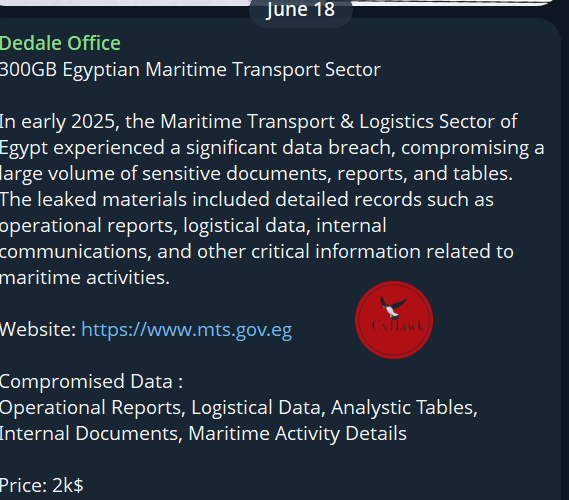The width and height of the screenshot is (569, 500).
Task: Click the hawk bird inside the logo
Action: pyautogui.click(x=393, y=307)
